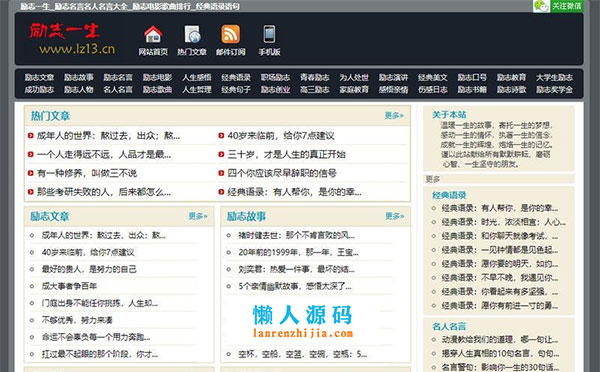The image size is (600, 372).
Task: Go to 励志电影 navigation item
Action: tap(157, 77)
